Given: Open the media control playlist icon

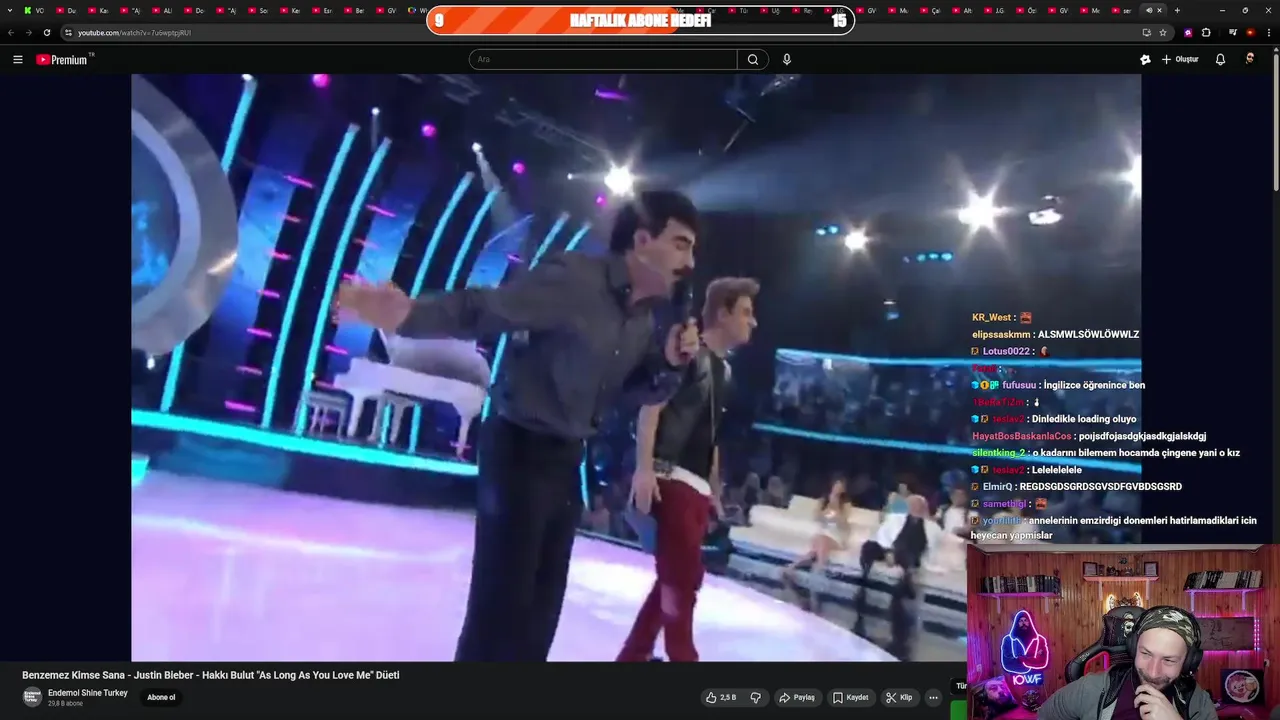Looking at the screenshot, I should 1233,32.
